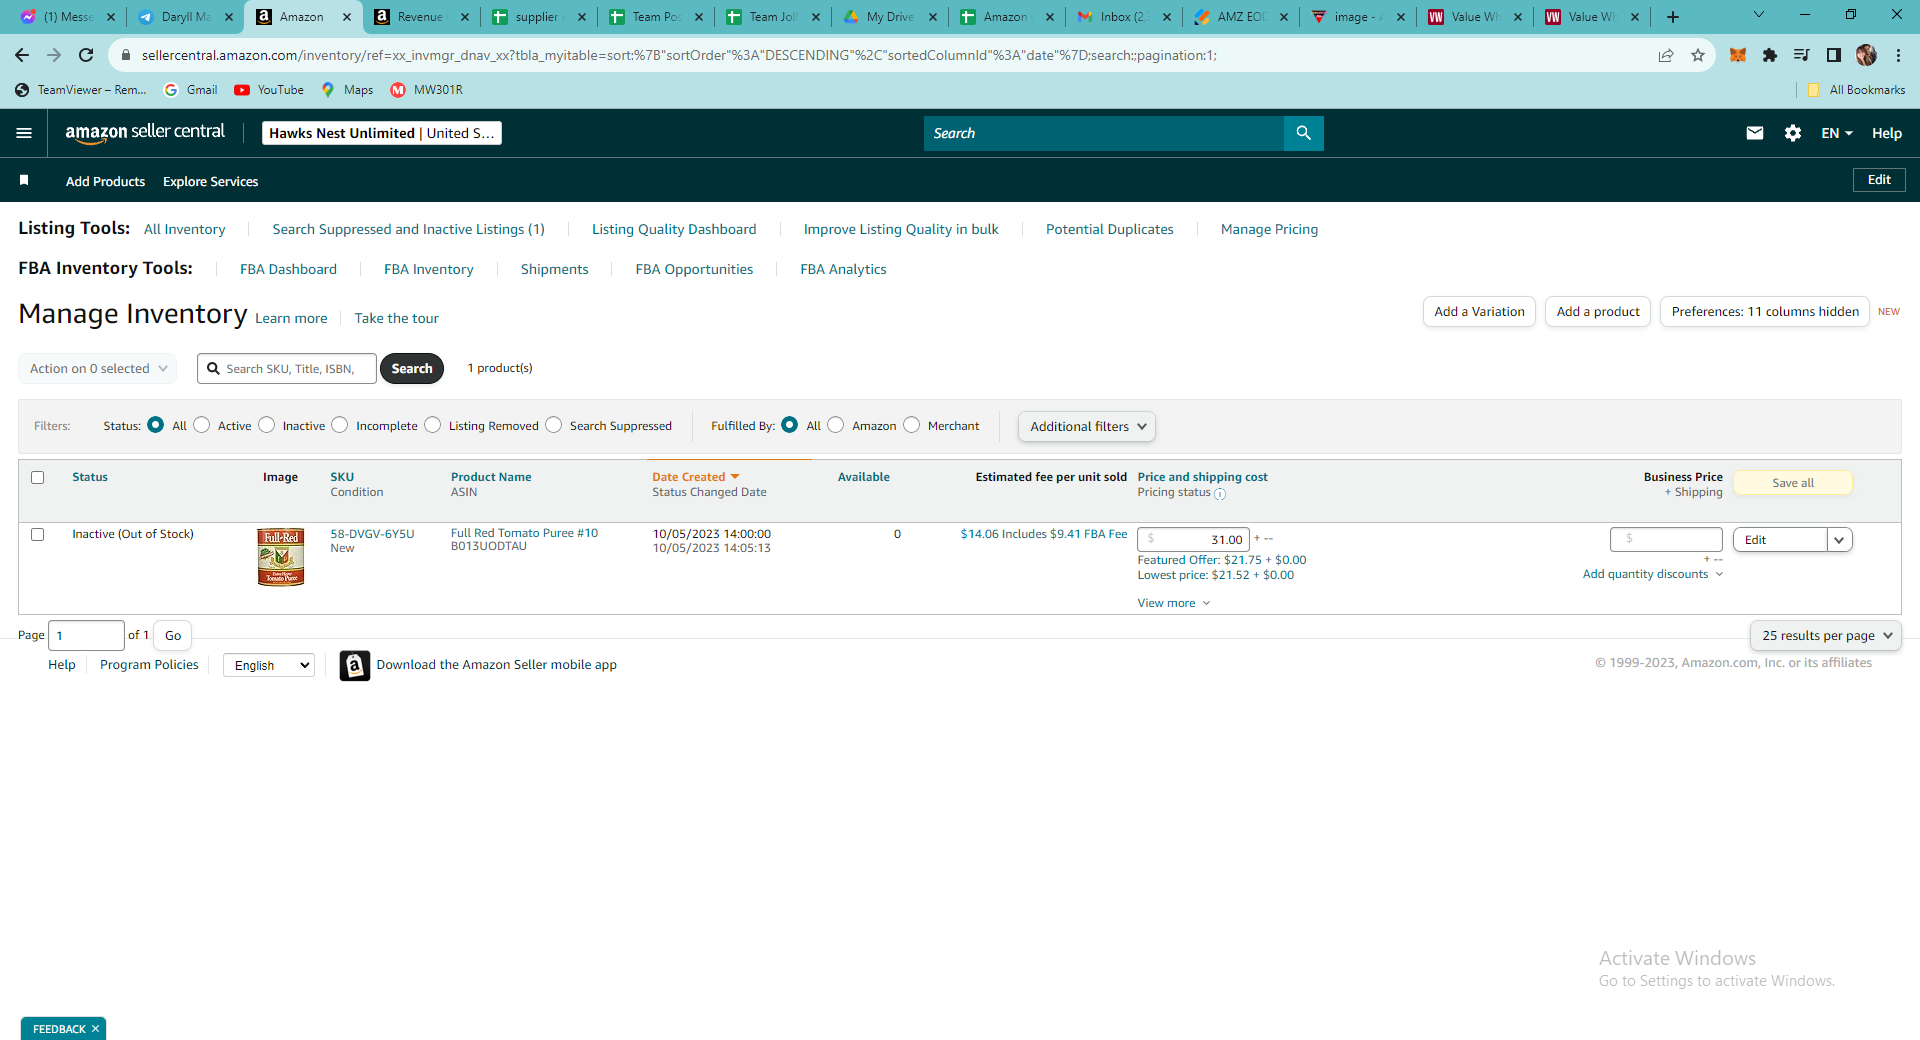Click the Full-Red tomato puree product thumbnail
This screenshot has height=1040, width=1920.
281,557
